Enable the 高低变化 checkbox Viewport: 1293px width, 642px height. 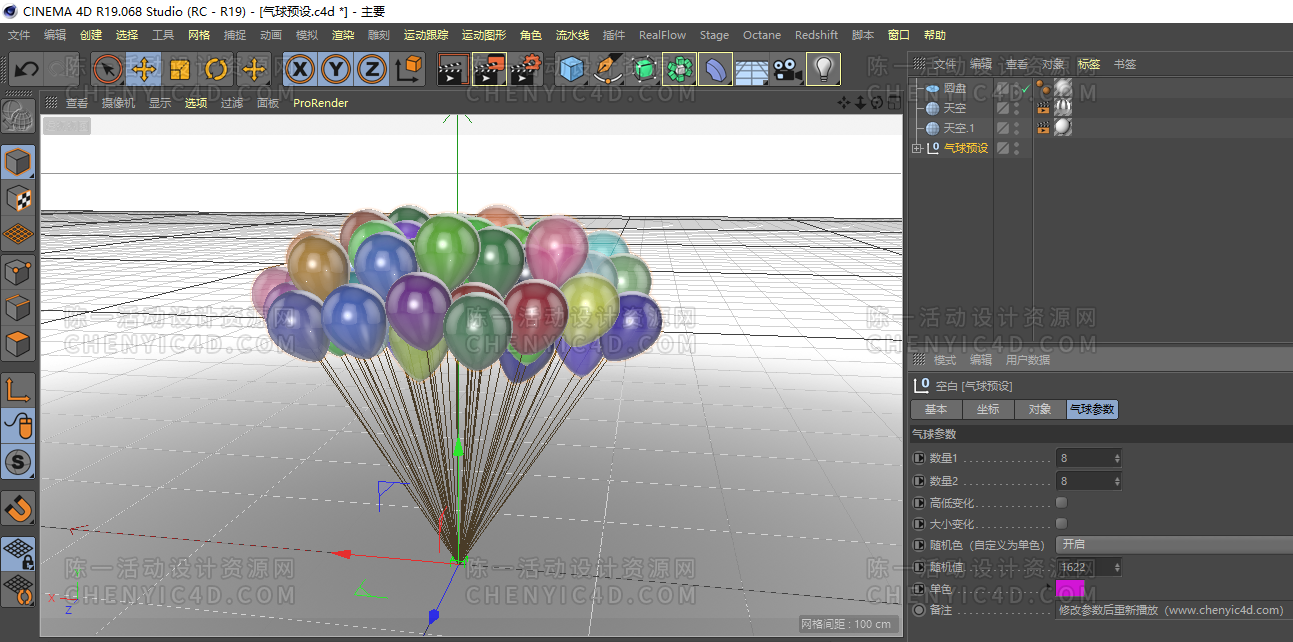(x=1061, y=503)
